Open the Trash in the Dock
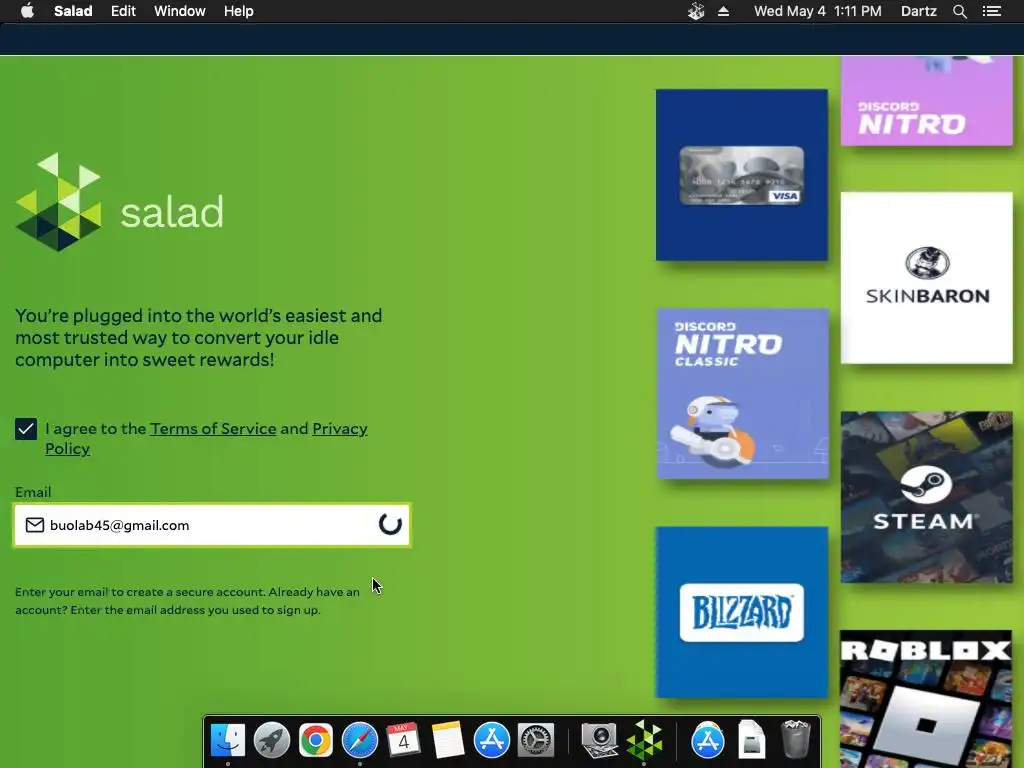 tap(795, 741)
